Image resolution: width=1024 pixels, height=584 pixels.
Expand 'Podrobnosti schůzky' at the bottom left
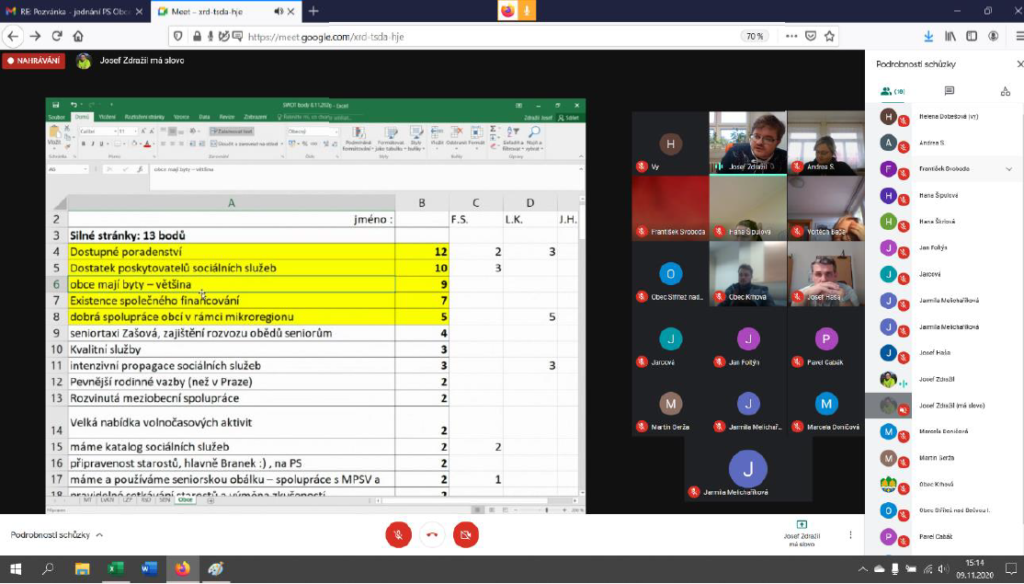click(56, 535)
